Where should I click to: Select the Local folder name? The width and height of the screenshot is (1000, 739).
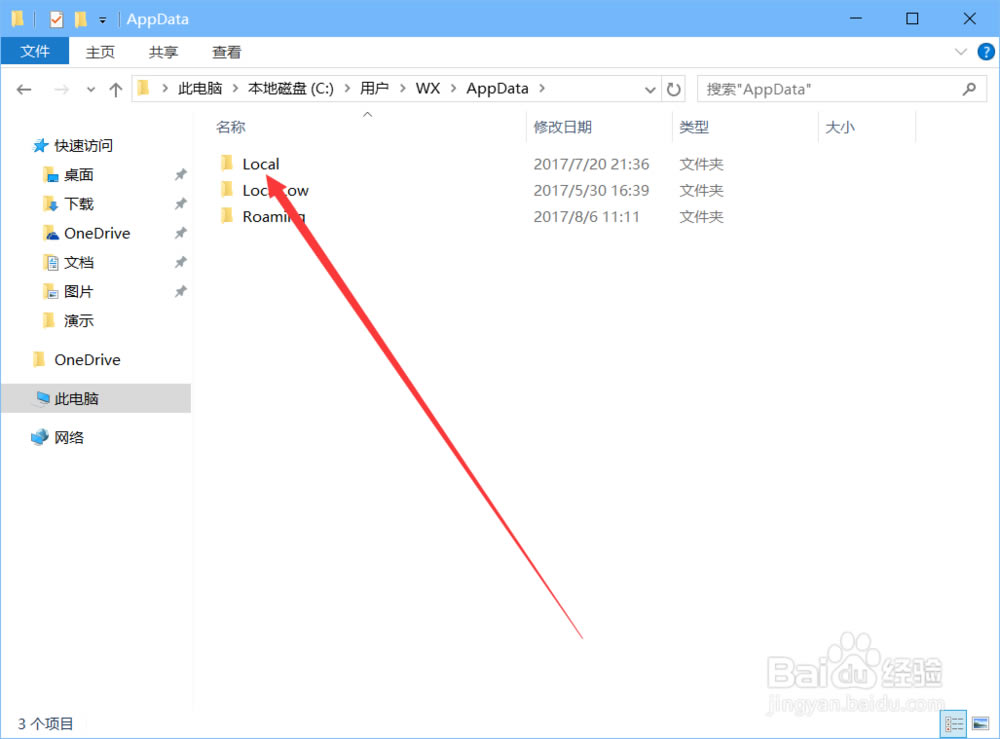point(261,164)
